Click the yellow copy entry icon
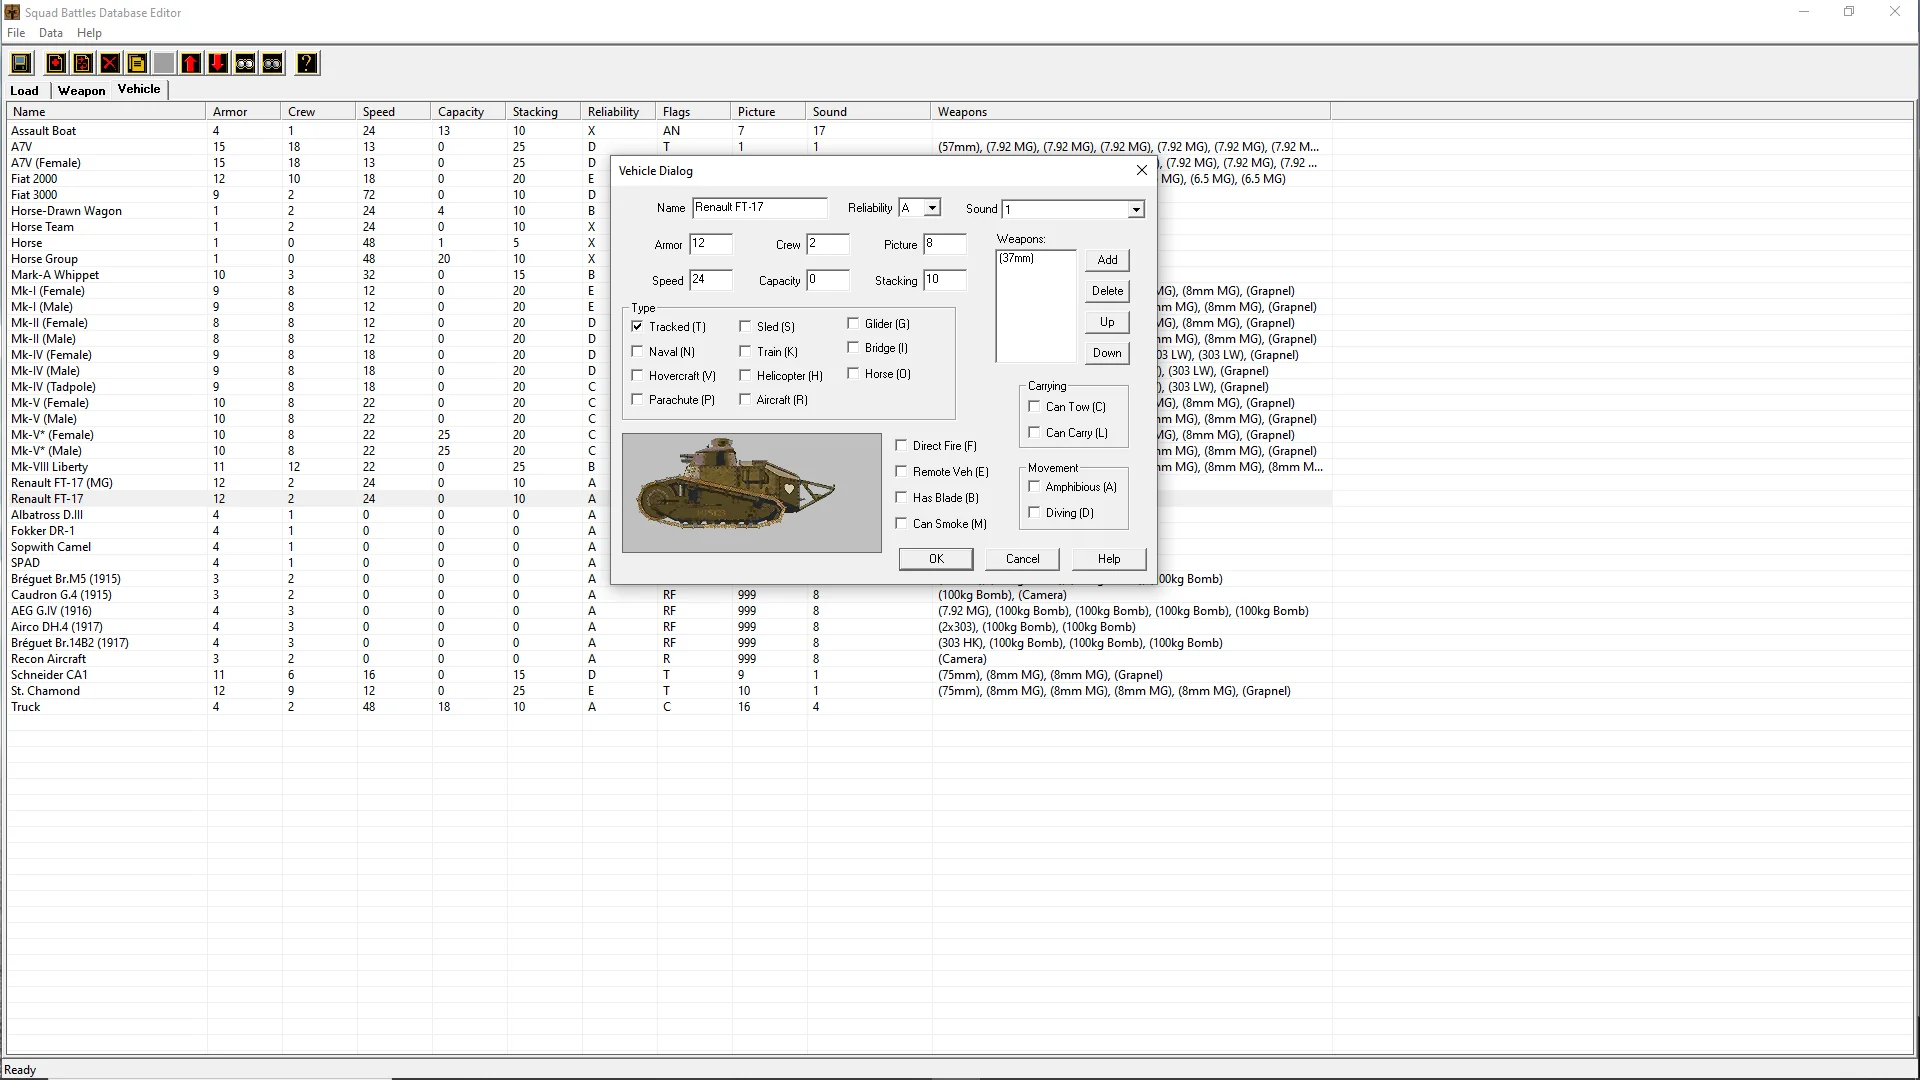This screenshot has width=1920, height=1080. 137,64
